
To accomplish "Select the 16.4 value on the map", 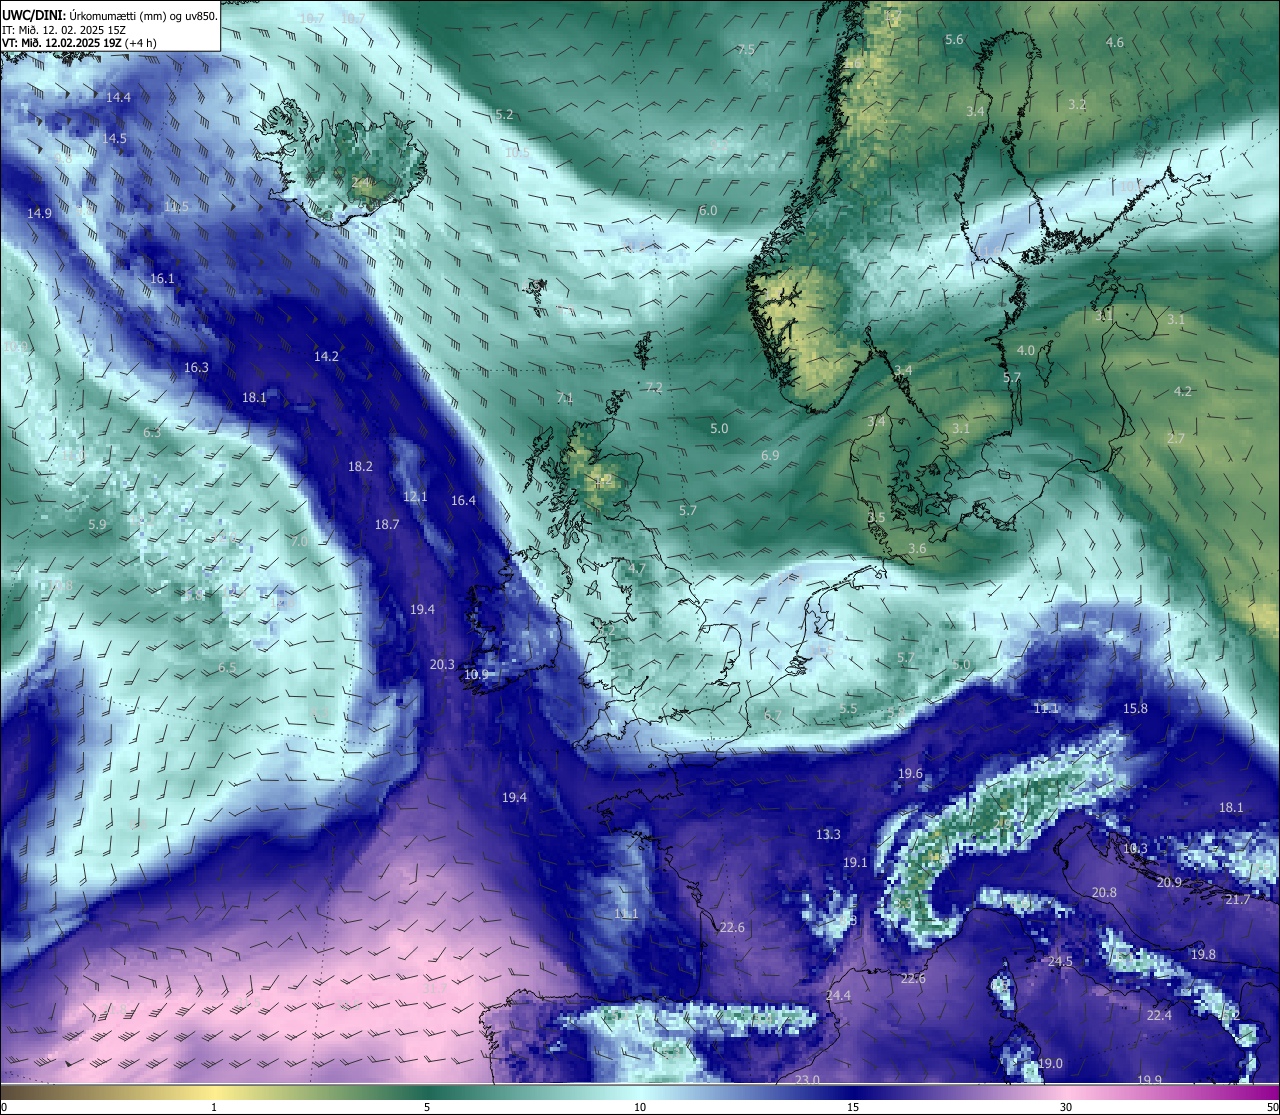I will pos(463,500).
